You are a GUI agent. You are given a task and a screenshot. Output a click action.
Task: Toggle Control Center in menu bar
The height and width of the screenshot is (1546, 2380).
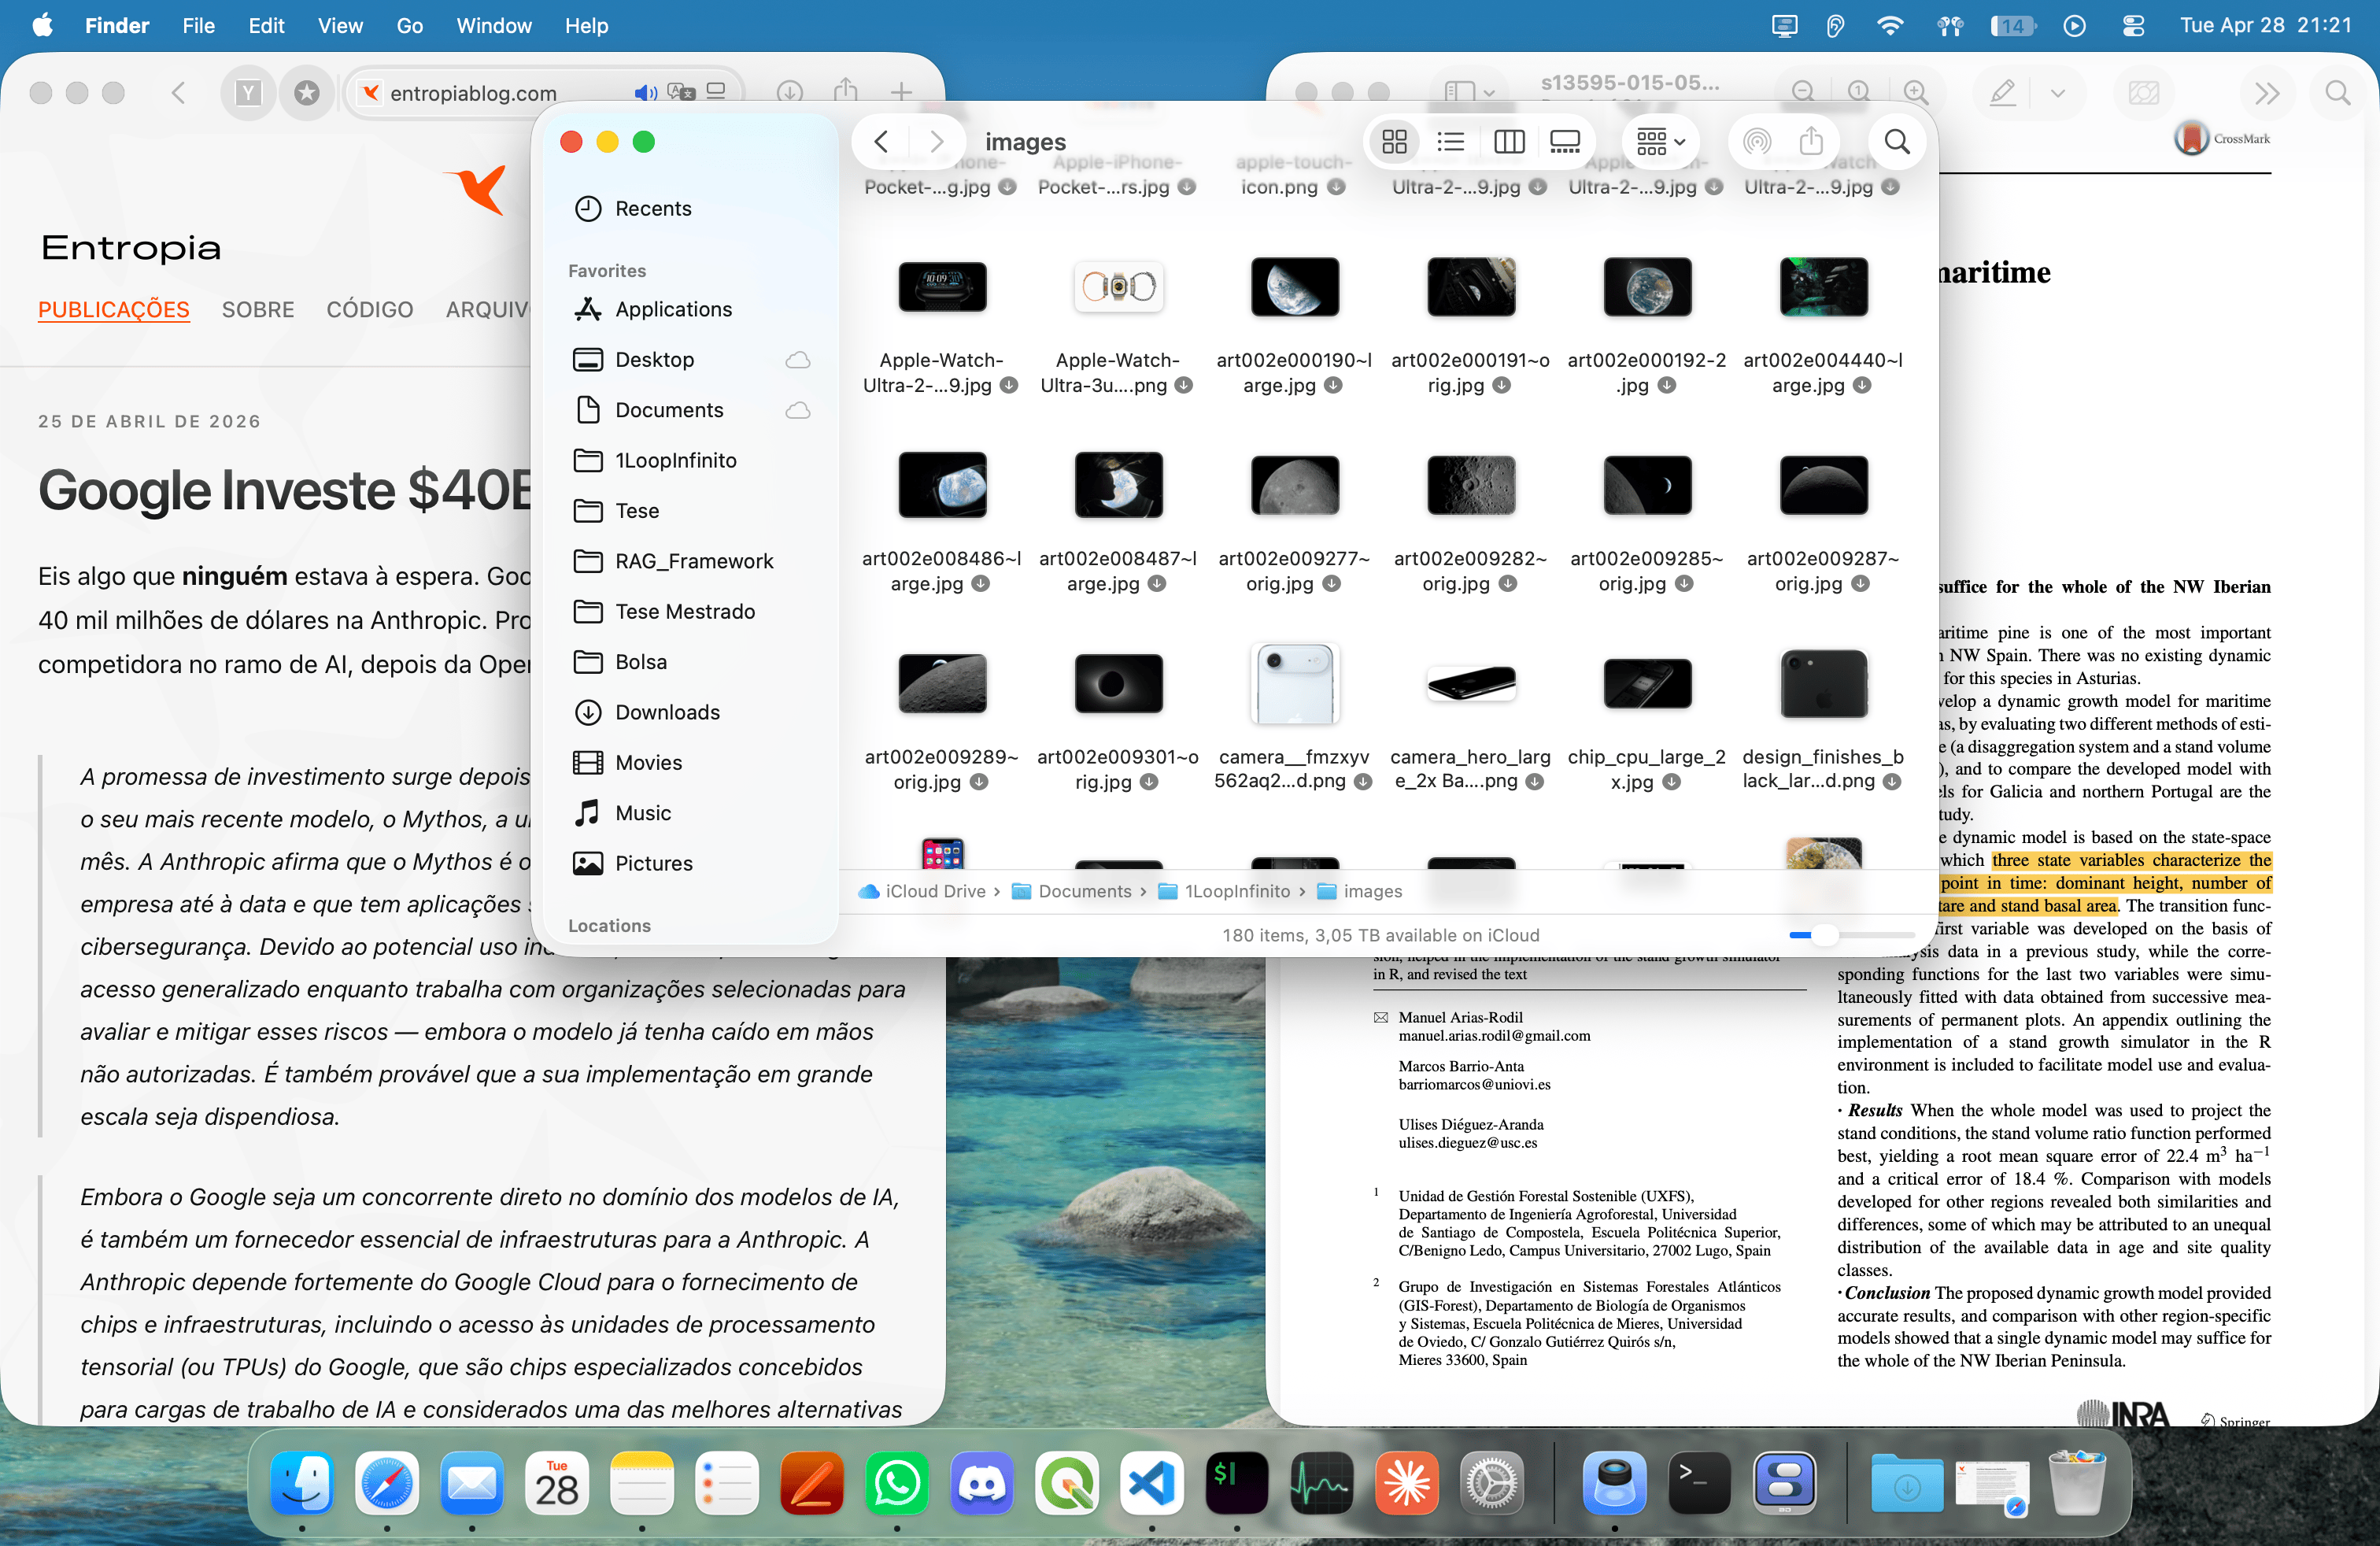point(2133,26)
